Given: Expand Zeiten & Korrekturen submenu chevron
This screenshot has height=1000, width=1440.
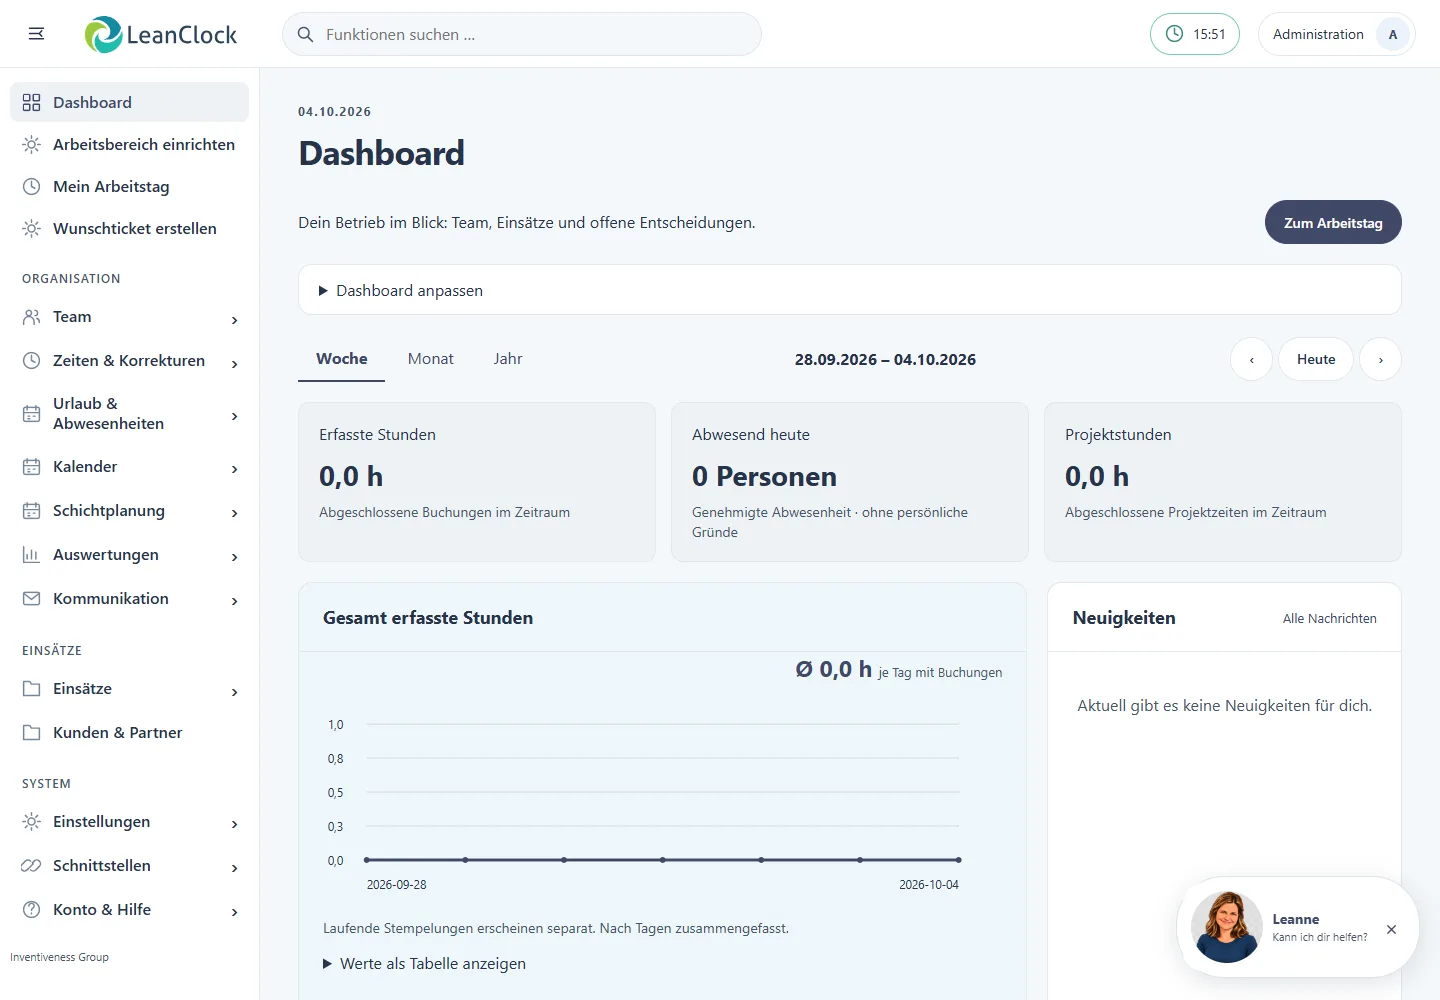Looking at the screenshot, I should coord(235,364).
